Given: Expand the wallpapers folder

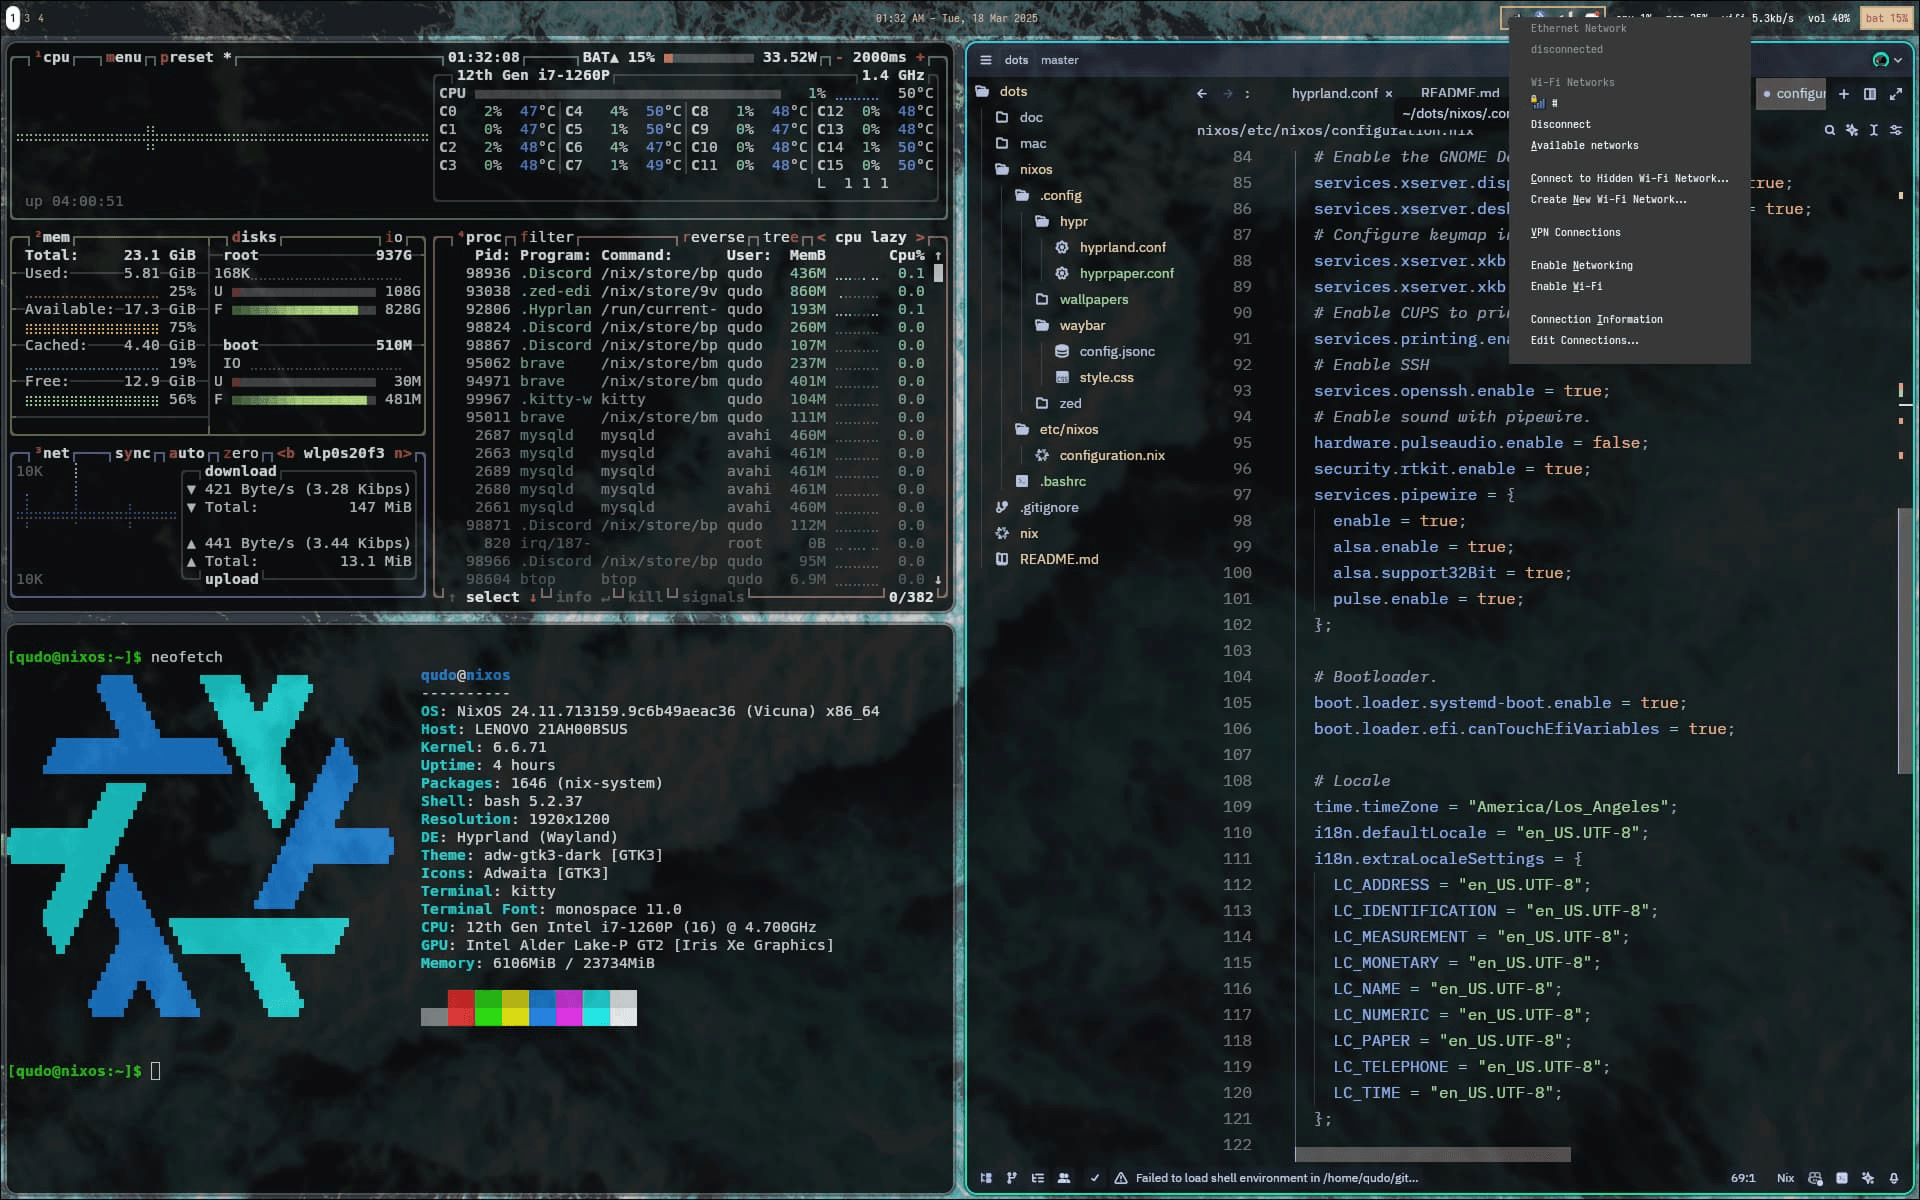Looking at the screenshot, I should [x=1093, y=300].
